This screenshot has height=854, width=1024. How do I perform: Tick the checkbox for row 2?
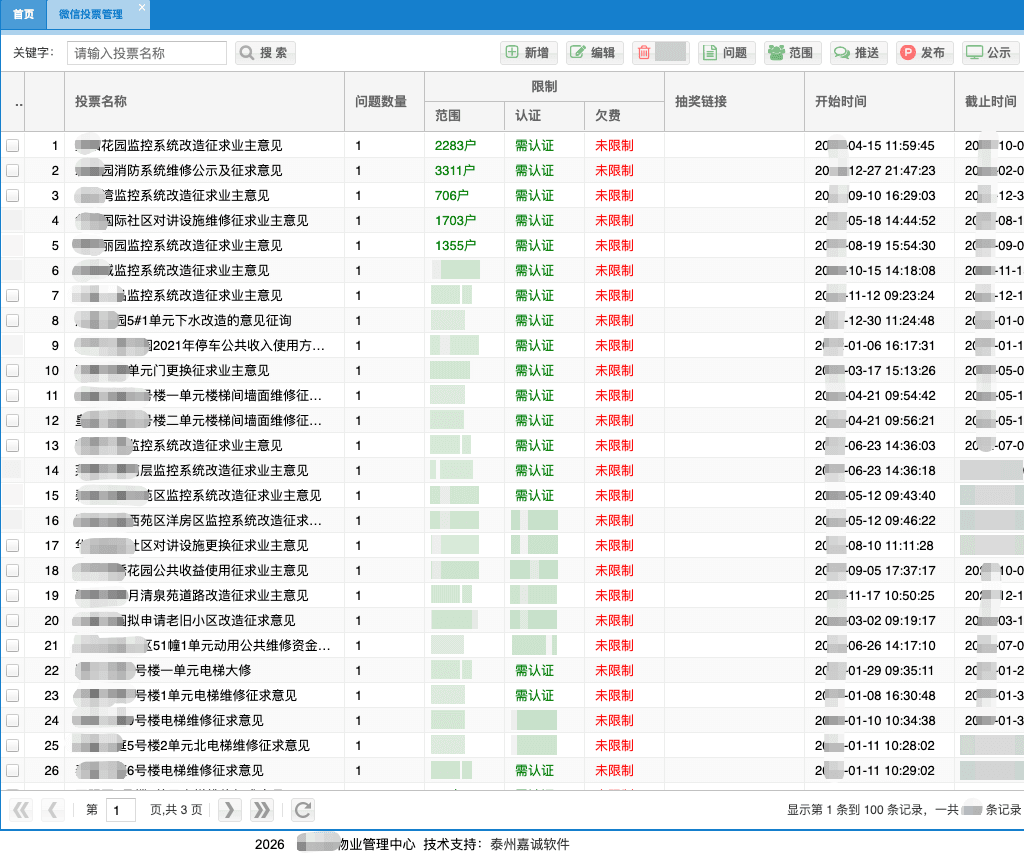(12, 170)
